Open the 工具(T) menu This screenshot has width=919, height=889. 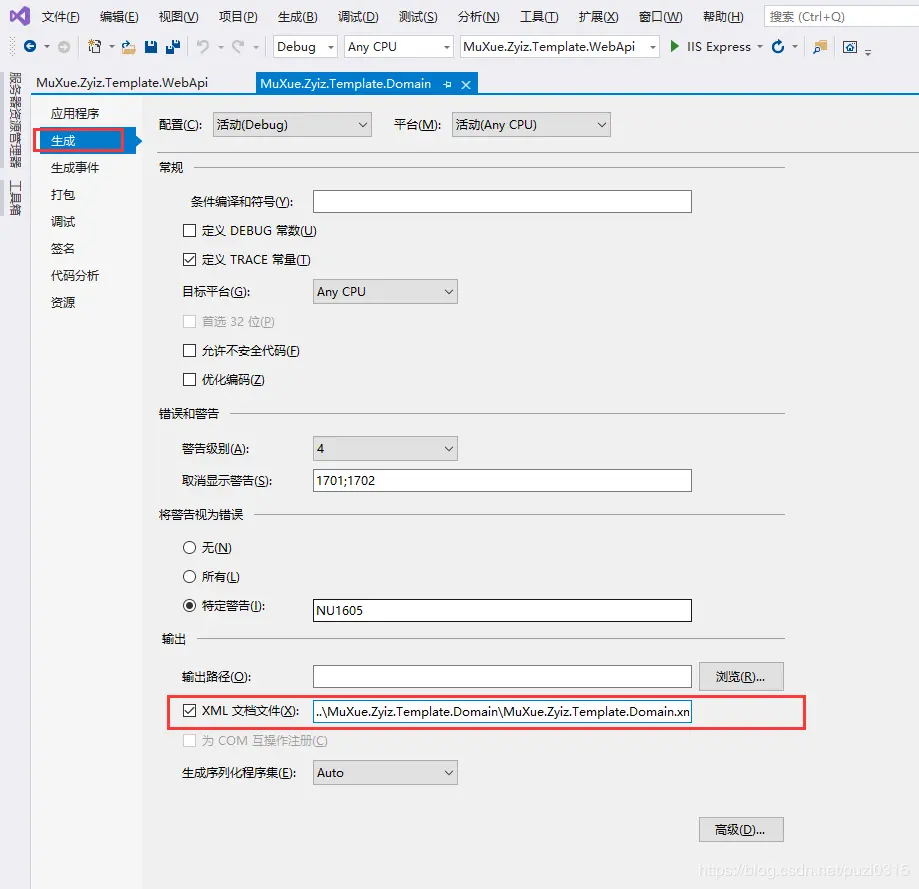point(539,17)
